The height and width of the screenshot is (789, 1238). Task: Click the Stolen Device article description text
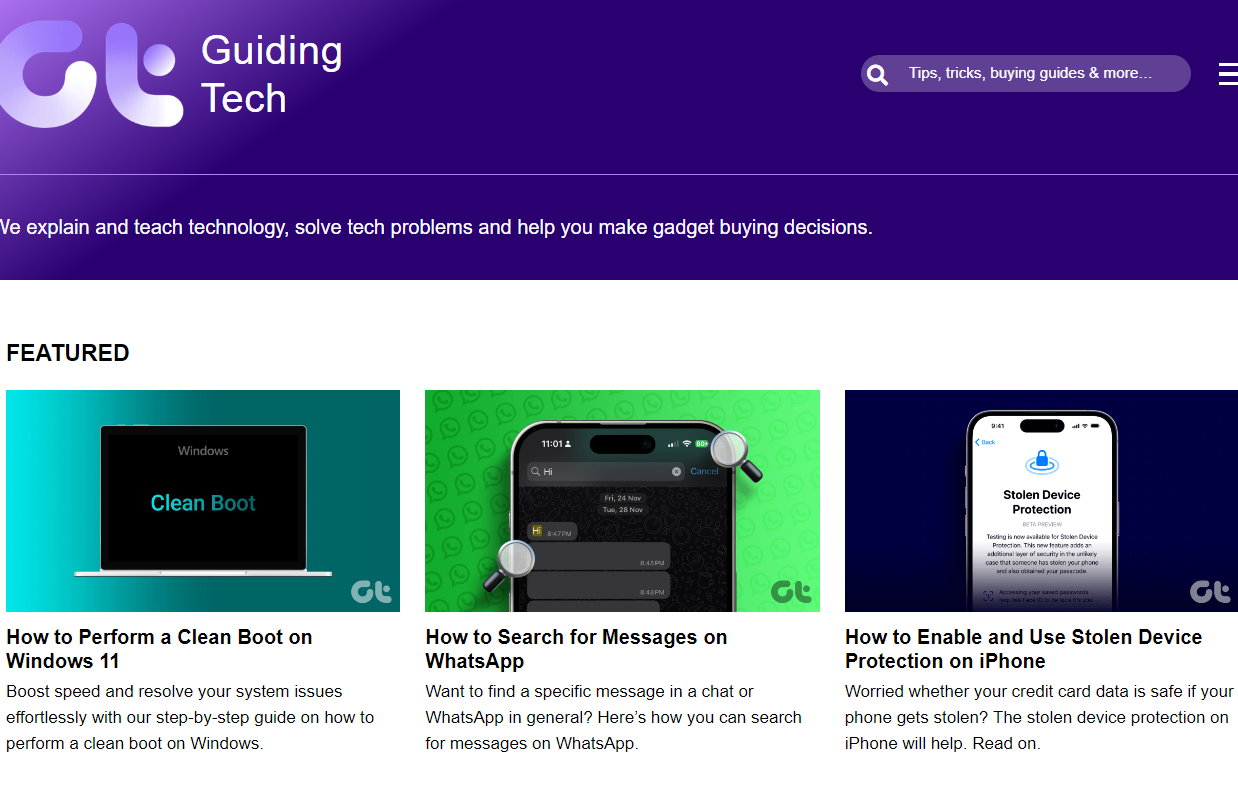point(1038,717)
